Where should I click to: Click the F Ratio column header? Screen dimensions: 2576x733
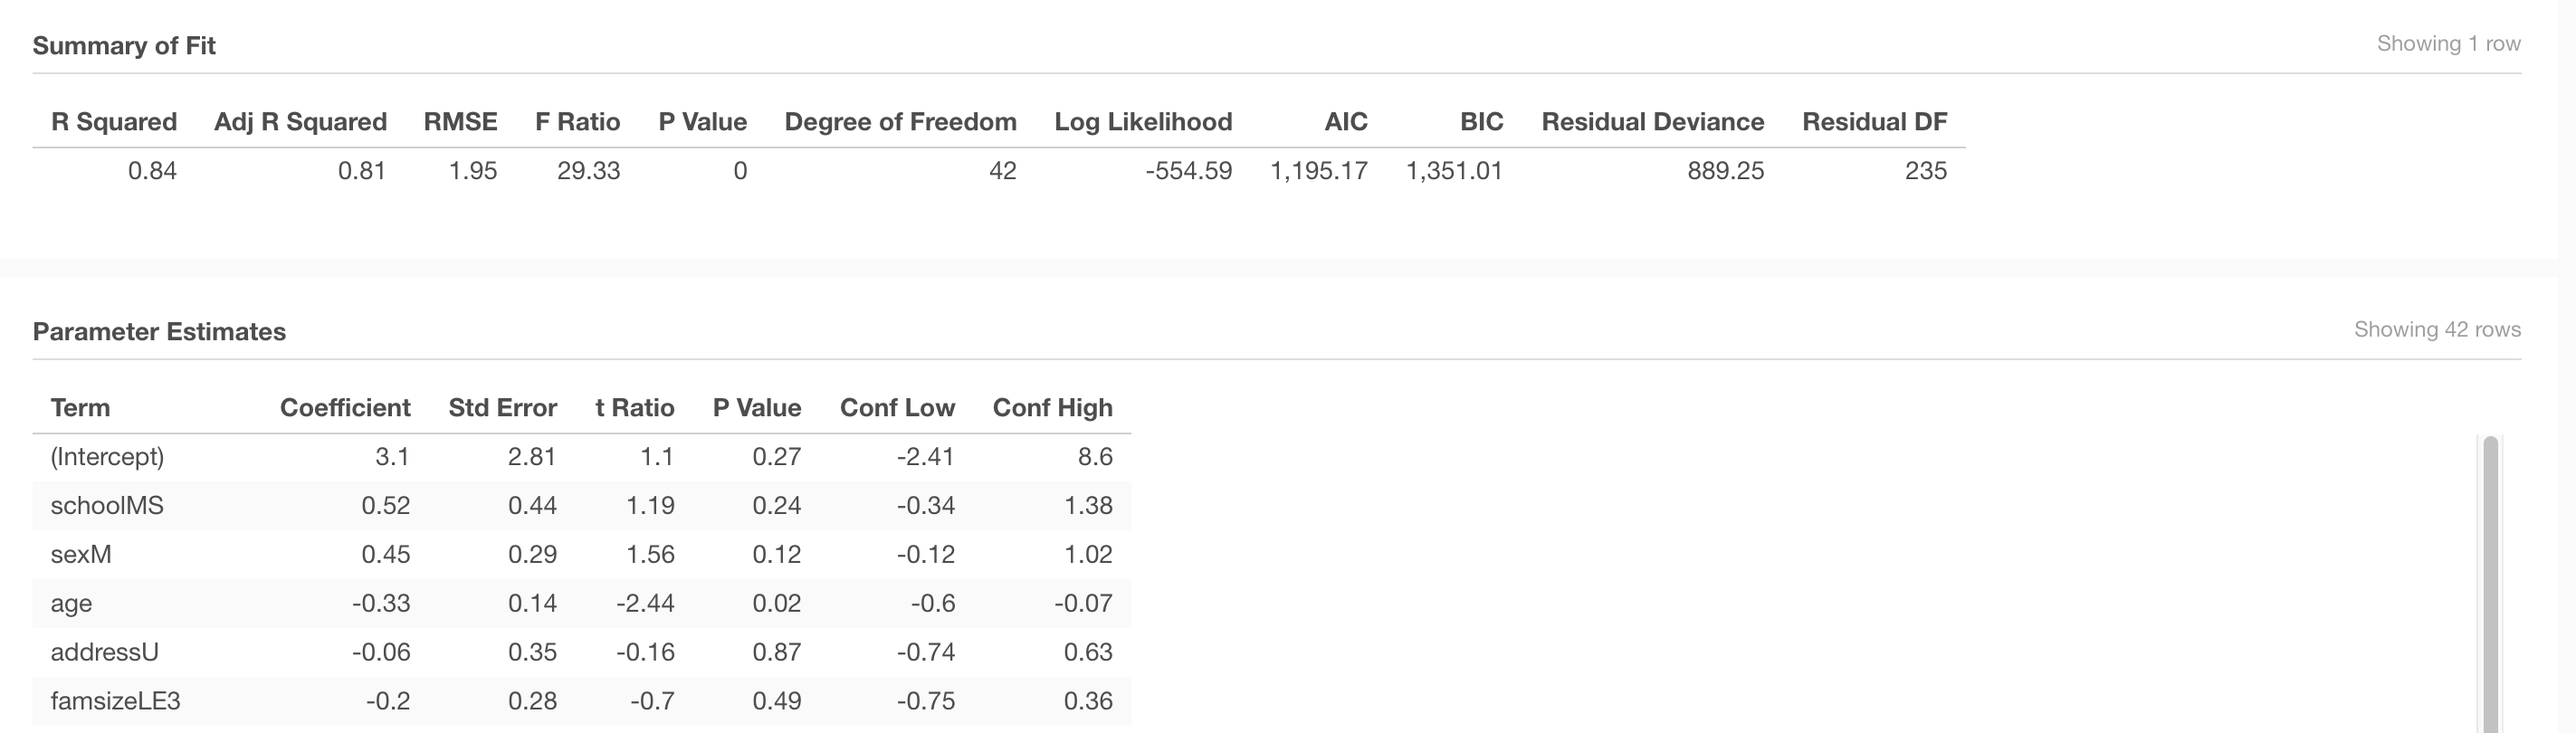tap(577, 122)
